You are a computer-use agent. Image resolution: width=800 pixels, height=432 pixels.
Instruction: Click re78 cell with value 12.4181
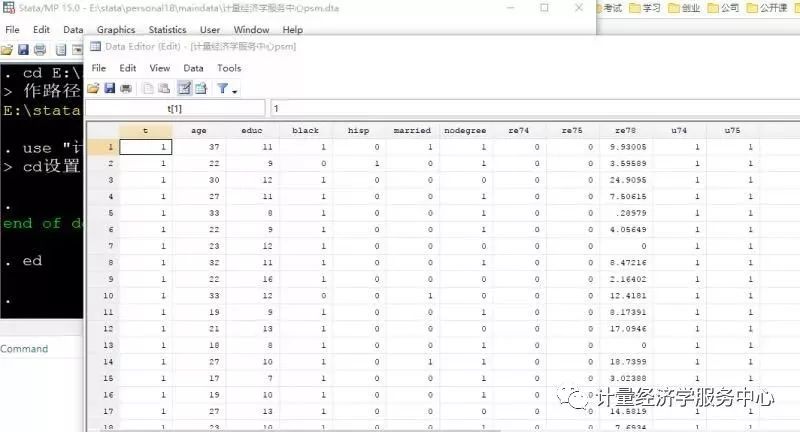point(626,296)
